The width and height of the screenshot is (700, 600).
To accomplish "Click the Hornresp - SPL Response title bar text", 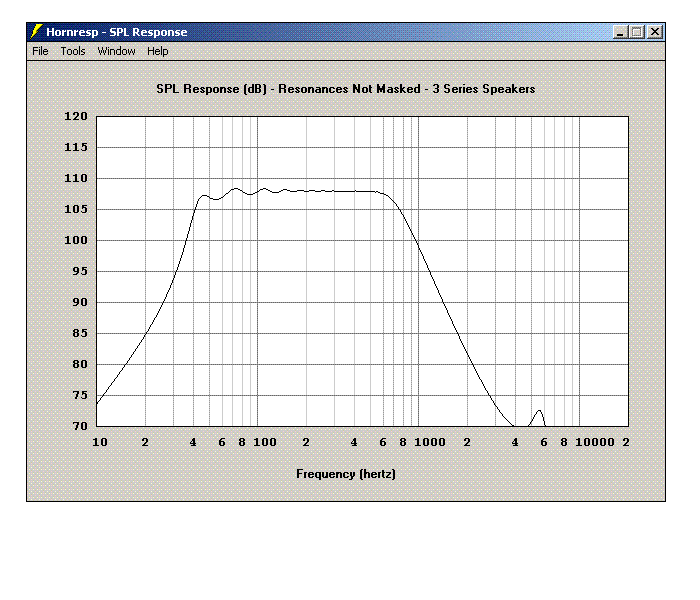I will click(117, 32).
